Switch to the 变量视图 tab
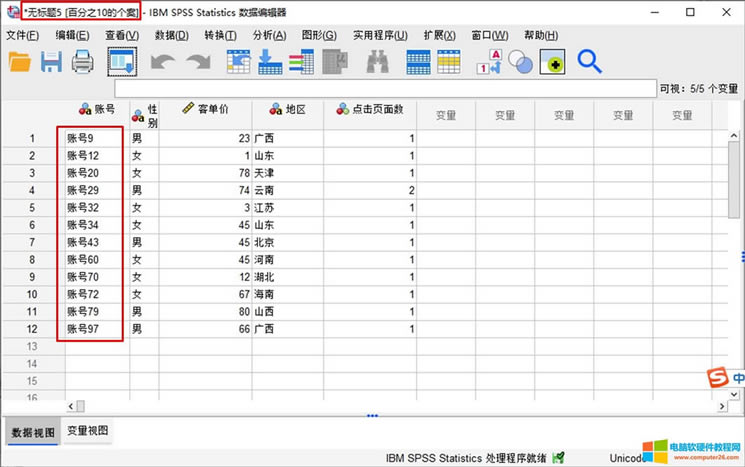Screen dimensions: 745x467 [x=89, y=431]
